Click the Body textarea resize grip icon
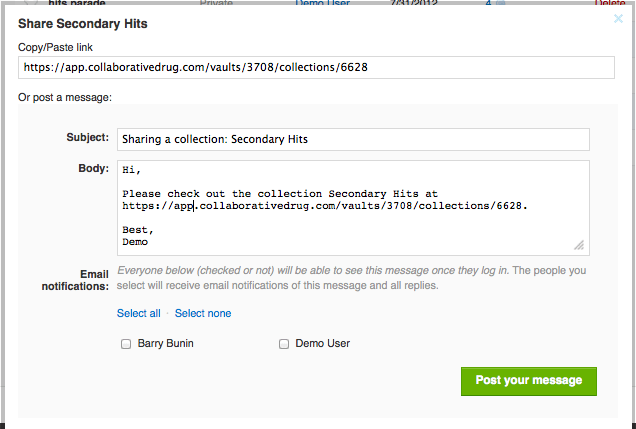 [x=579, y=245]
